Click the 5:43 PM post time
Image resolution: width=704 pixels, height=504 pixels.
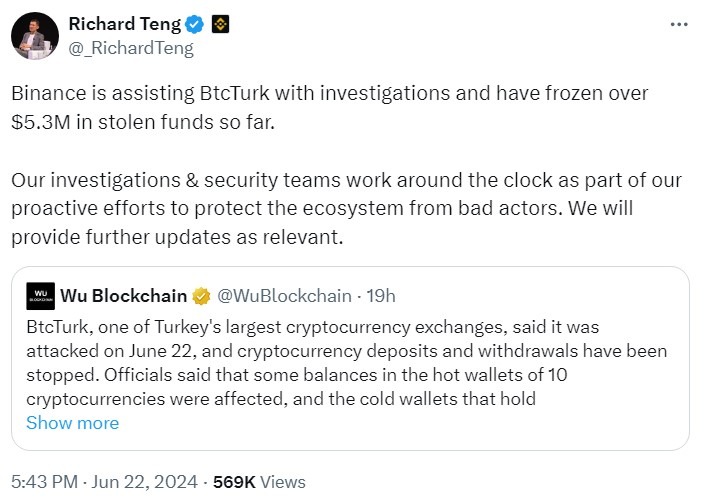42,482
